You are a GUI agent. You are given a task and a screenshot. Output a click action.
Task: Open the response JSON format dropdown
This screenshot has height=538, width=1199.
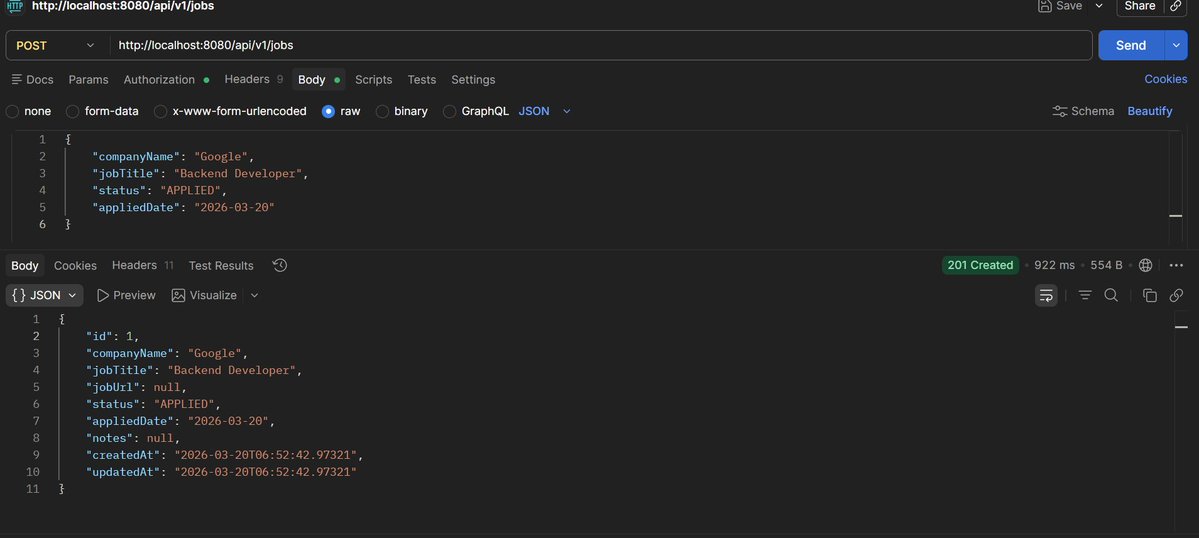[x=44, y=295]
